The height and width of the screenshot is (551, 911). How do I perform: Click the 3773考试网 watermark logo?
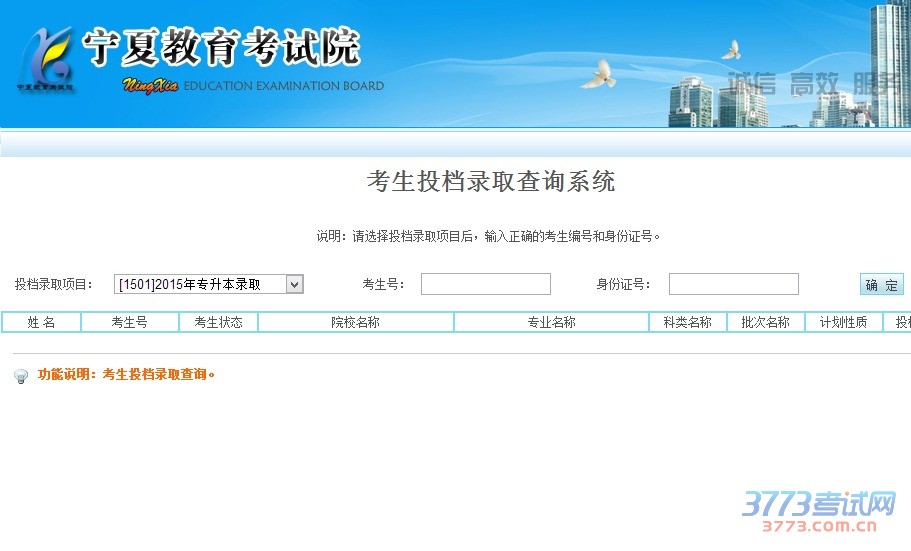(x=818, y=510)
